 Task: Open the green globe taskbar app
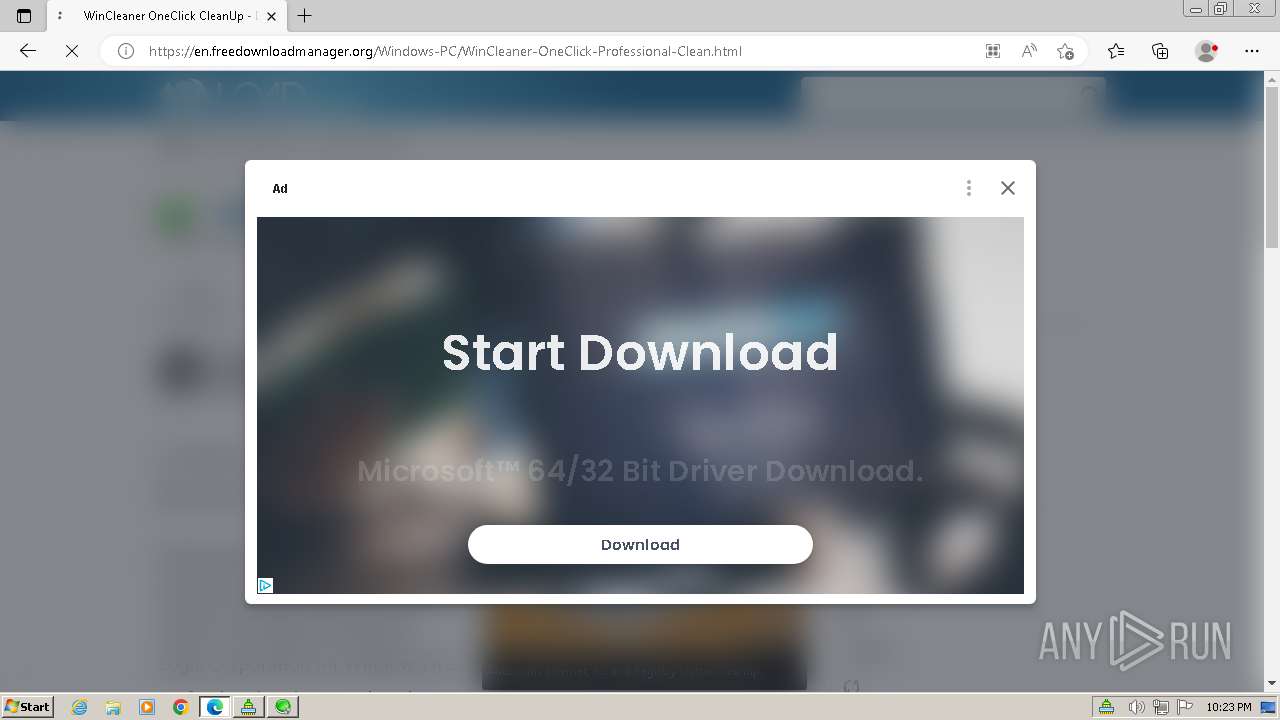pyautogui.click(x=283, y=707)
